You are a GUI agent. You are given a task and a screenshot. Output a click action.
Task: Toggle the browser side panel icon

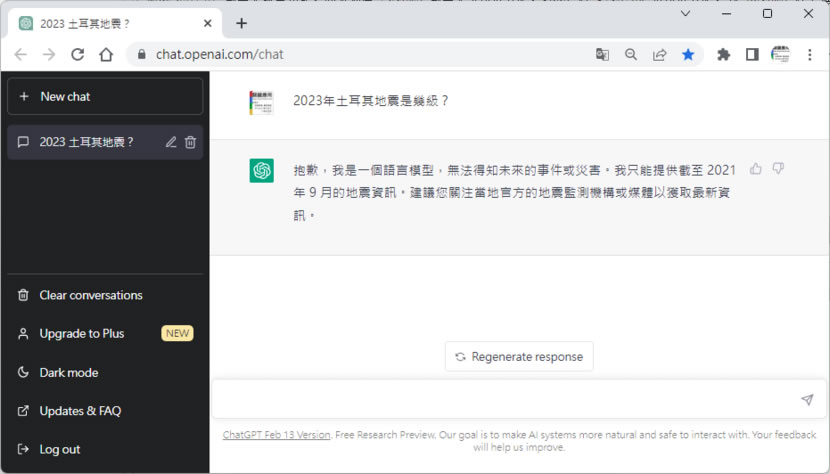pyautogui.click(x=752, y=55)
